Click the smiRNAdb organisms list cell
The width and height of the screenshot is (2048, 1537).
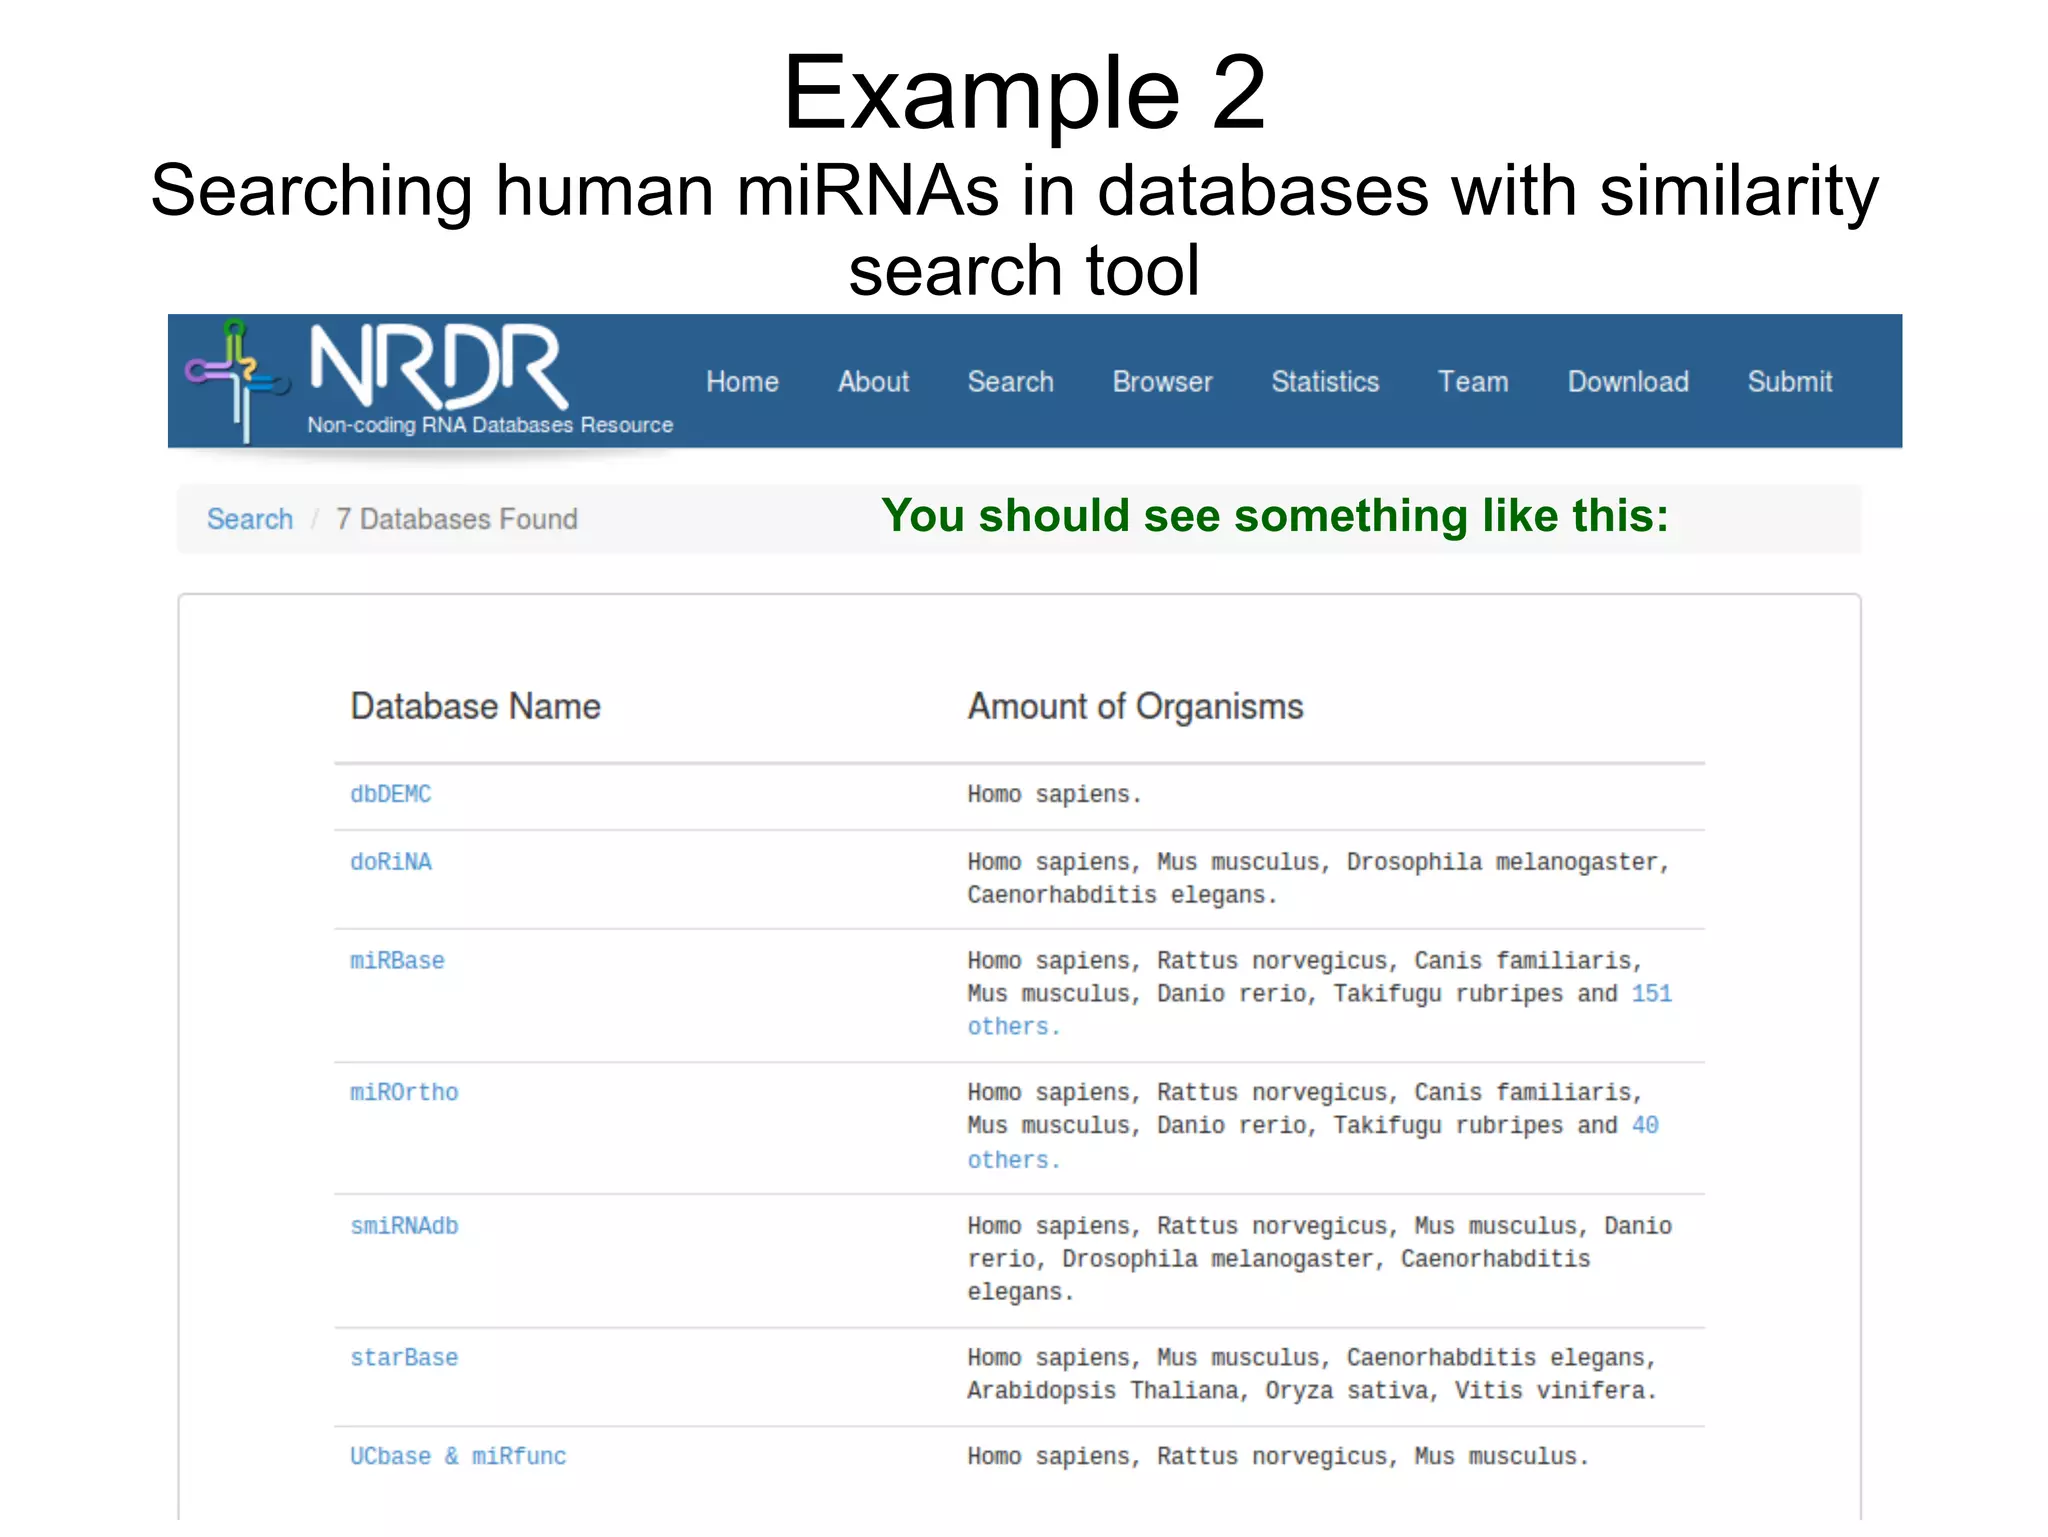(x=1319, y=1259)
